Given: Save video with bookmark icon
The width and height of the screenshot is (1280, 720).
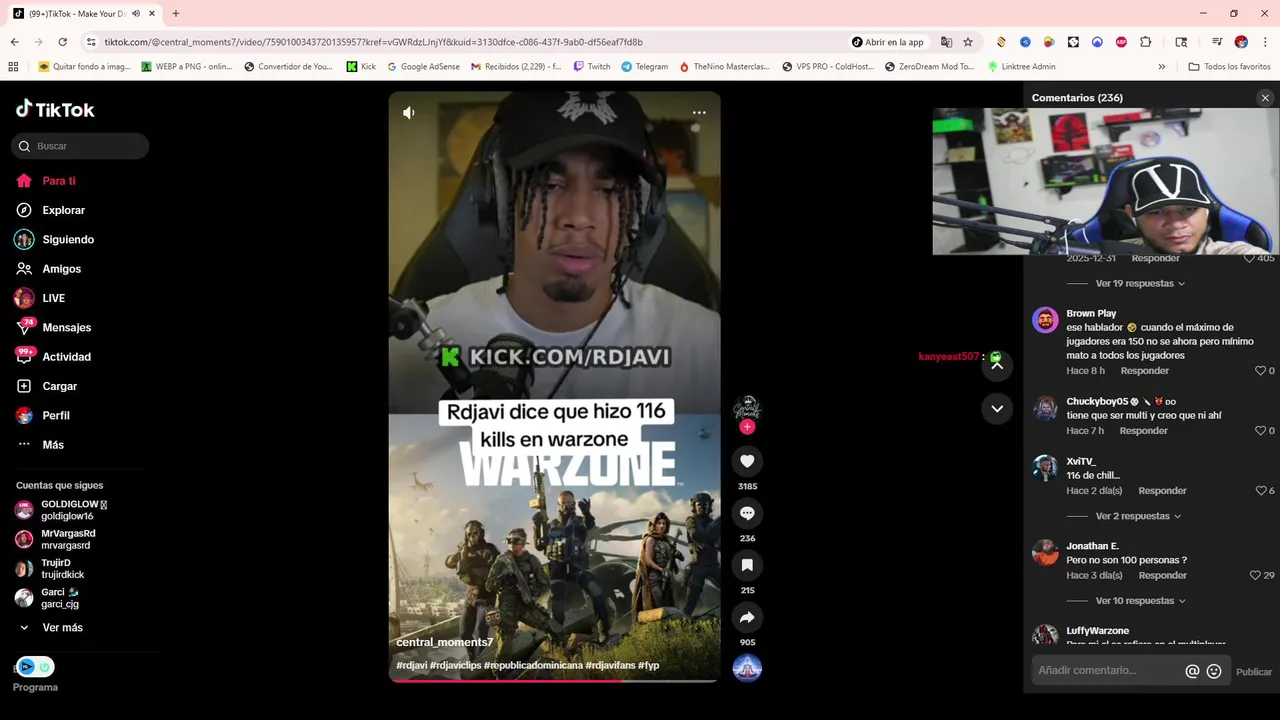Looking at the screenshot, I should click(x=747, y=565).
